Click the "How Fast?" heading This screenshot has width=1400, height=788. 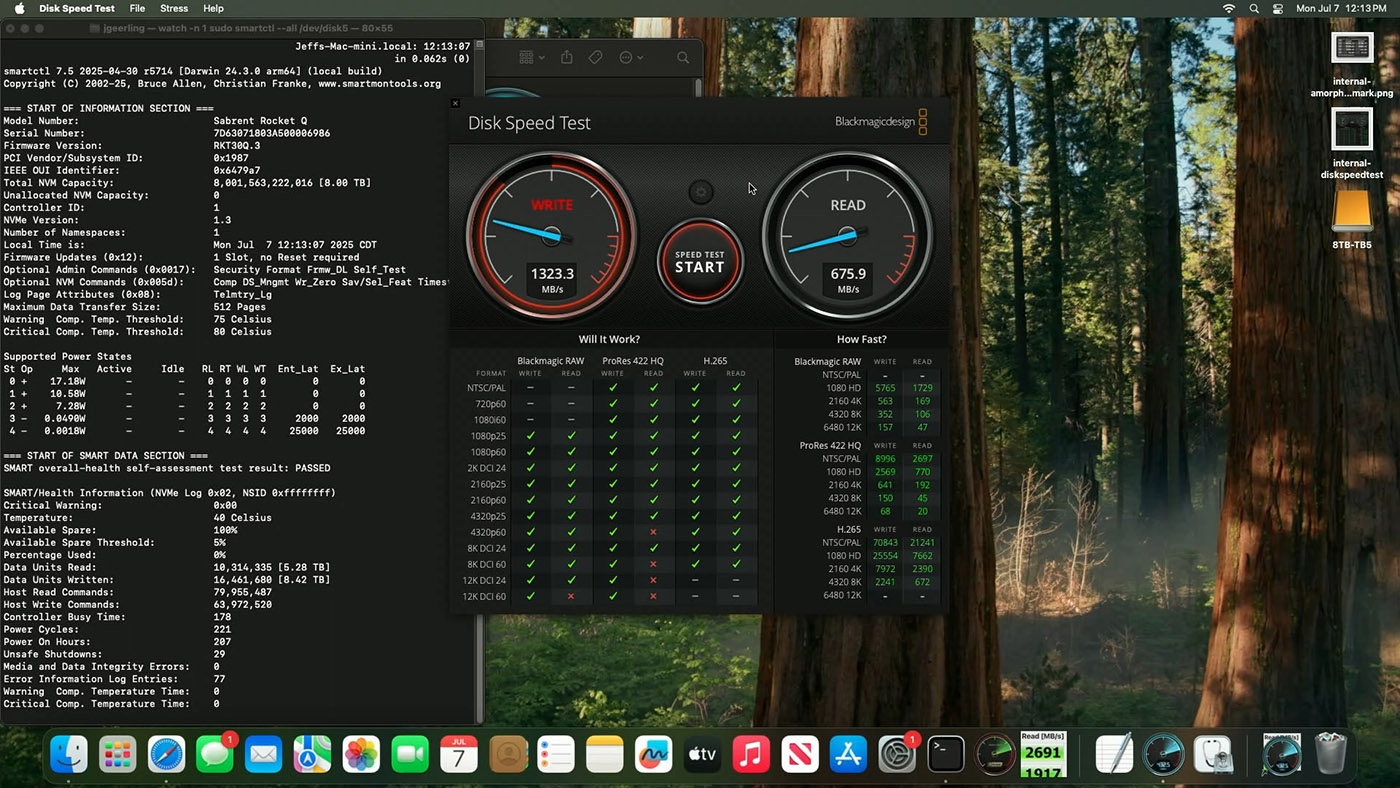[x=861, y=339]
